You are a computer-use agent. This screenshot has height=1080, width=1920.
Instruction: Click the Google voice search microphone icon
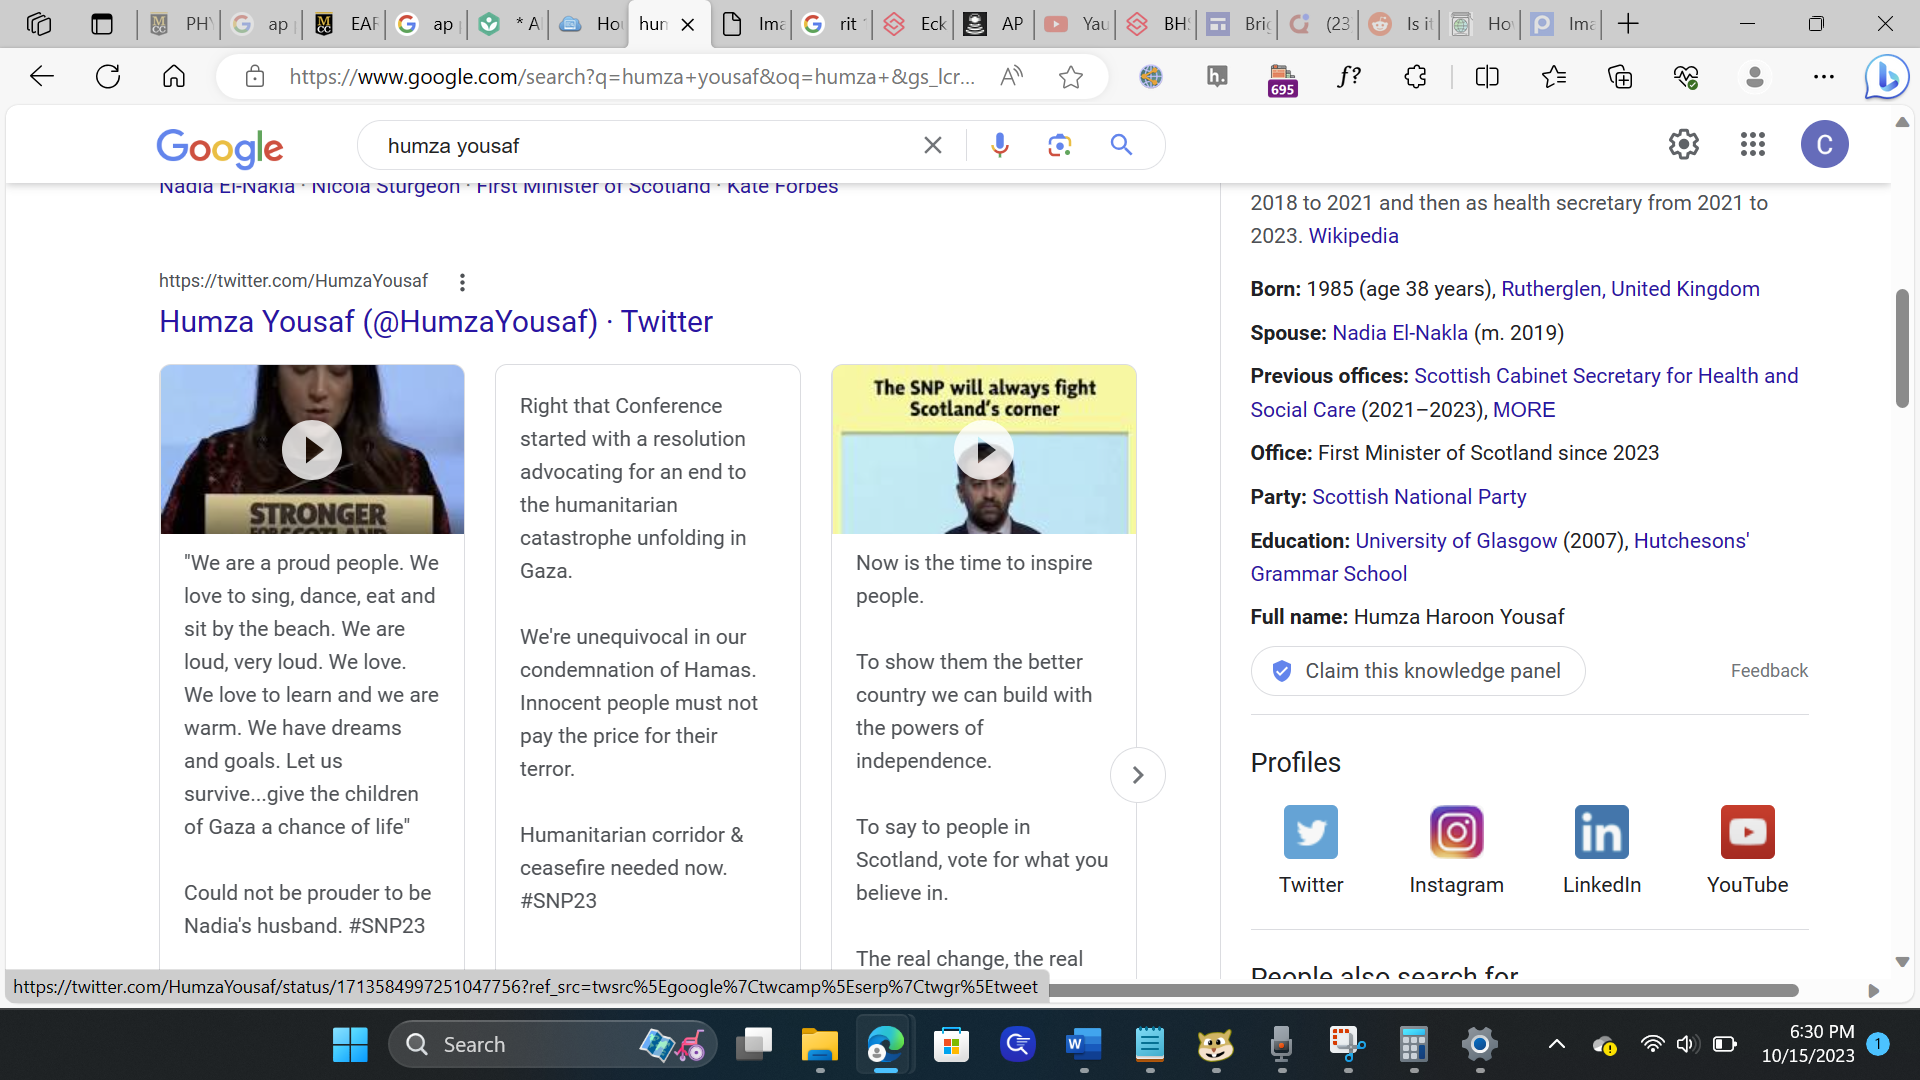[999, 146]
